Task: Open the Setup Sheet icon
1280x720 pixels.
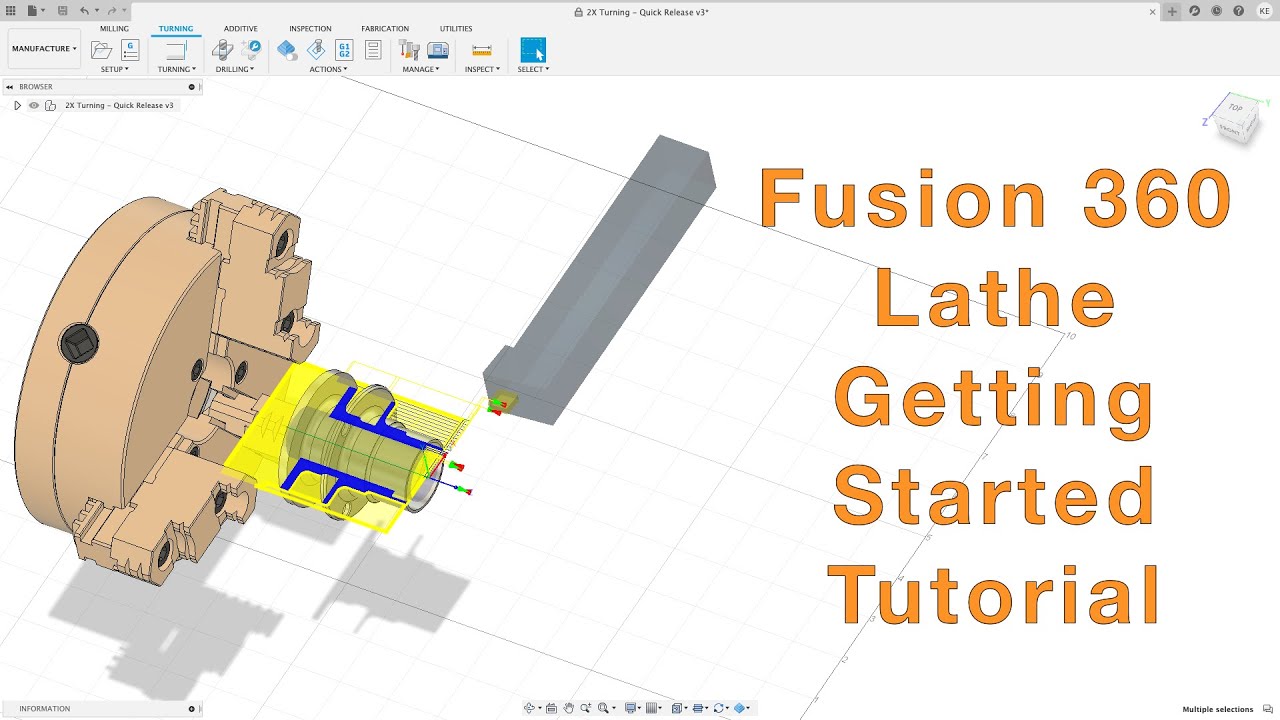Action: coord(373,50)
